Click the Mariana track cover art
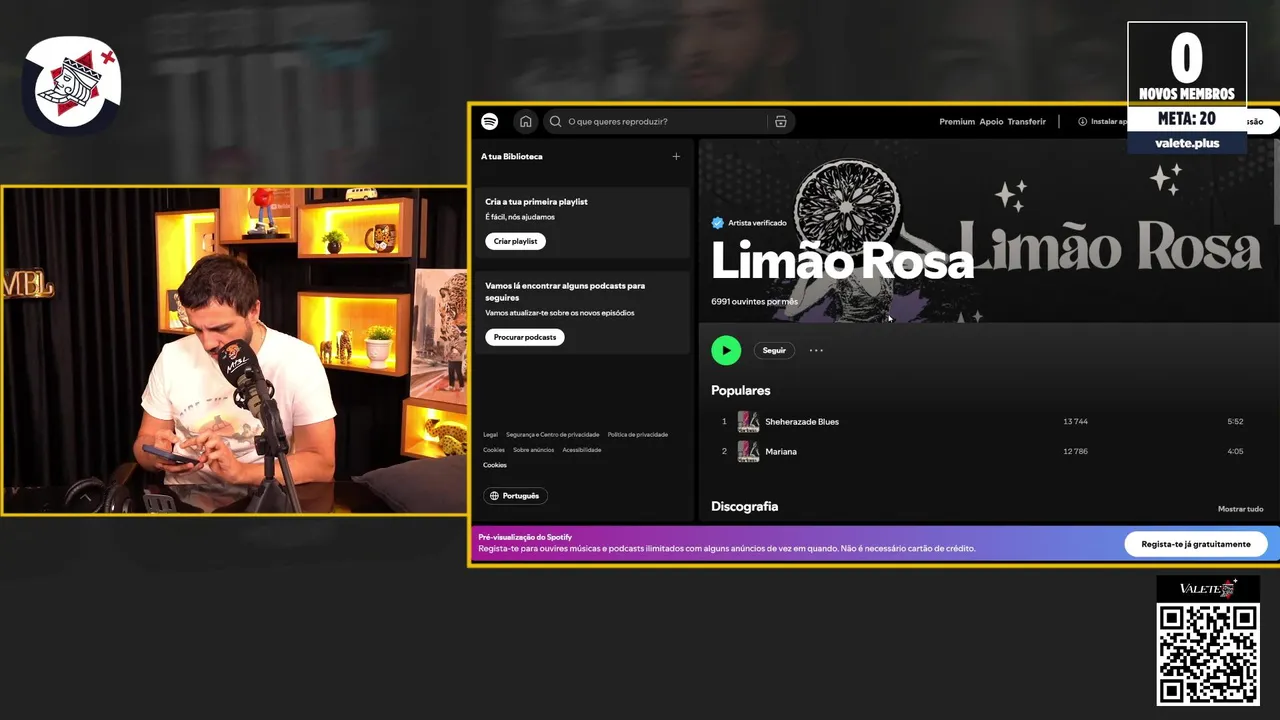Screen dimensions: 1280x720 pos(748,452)
